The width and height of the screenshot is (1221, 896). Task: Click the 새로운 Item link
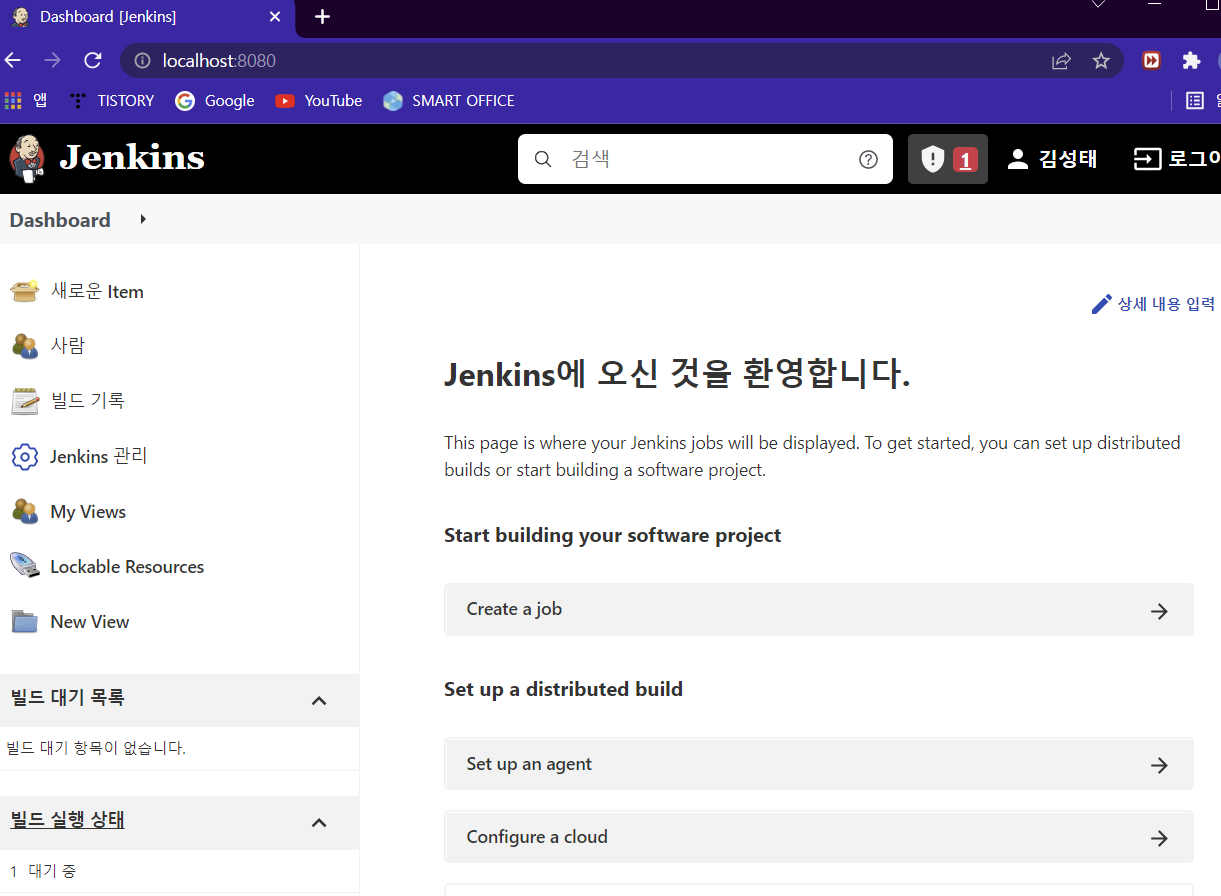97,292
